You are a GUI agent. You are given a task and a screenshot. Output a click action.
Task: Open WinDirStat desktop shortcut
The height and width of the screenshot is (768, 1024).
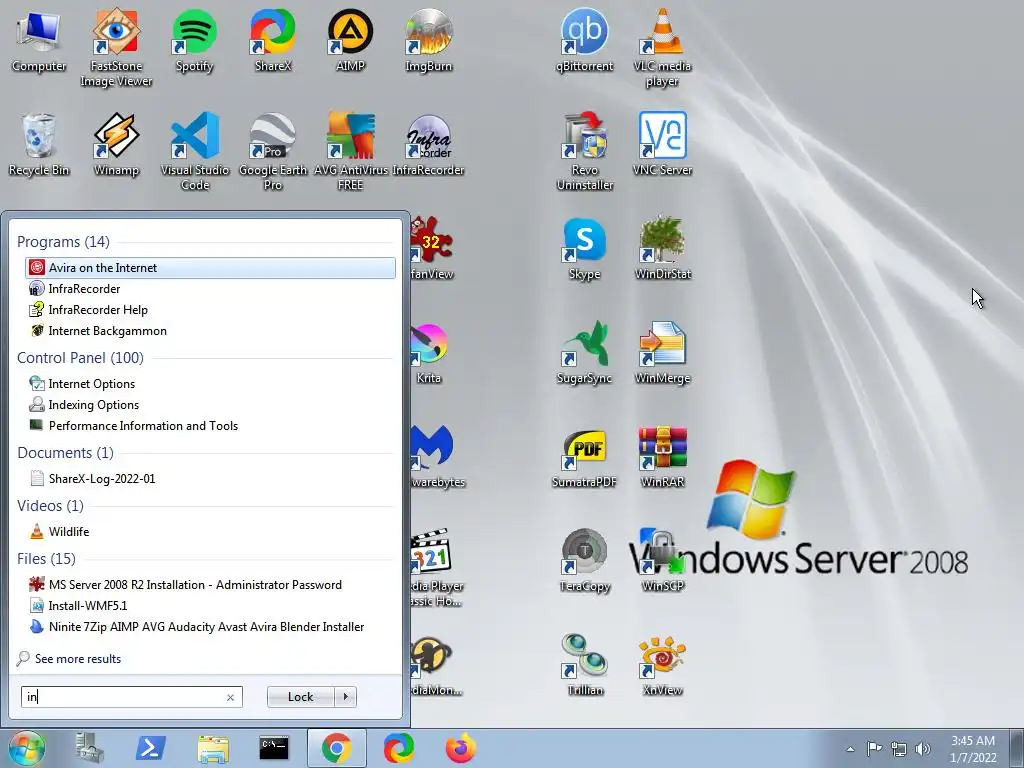(x=662, y=249)
